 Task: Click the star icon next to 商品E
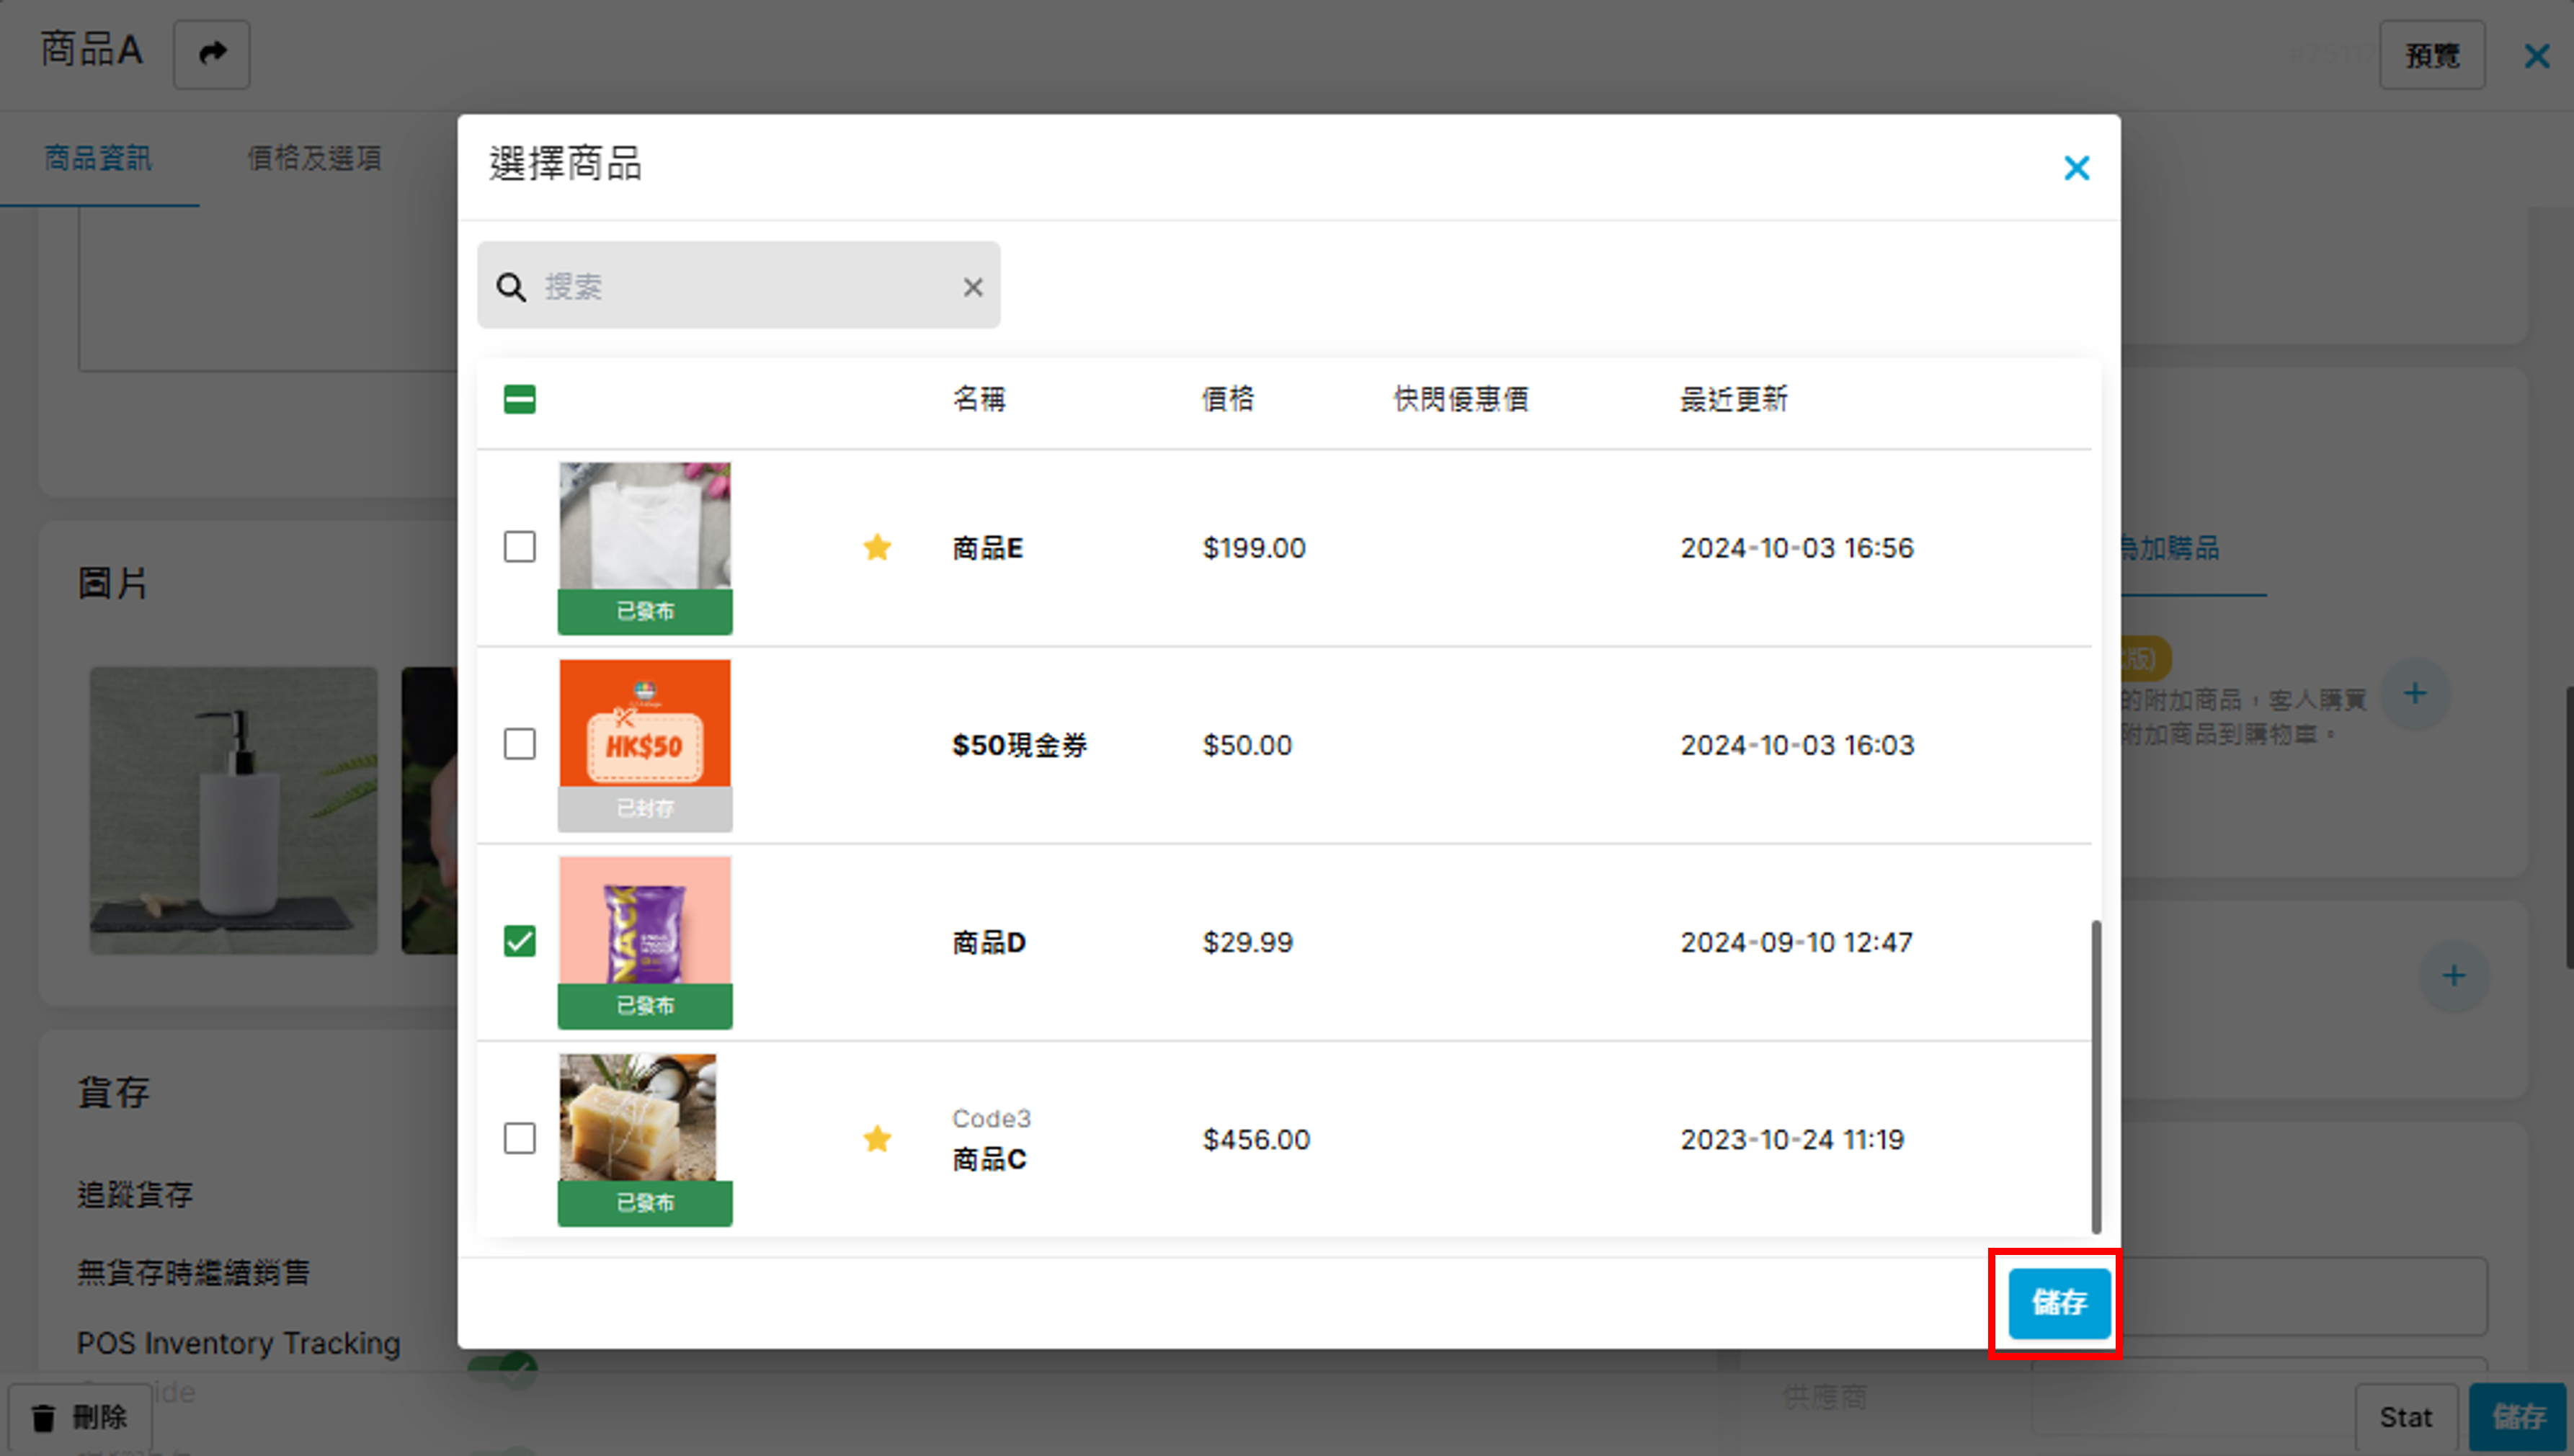coord(877,547)
